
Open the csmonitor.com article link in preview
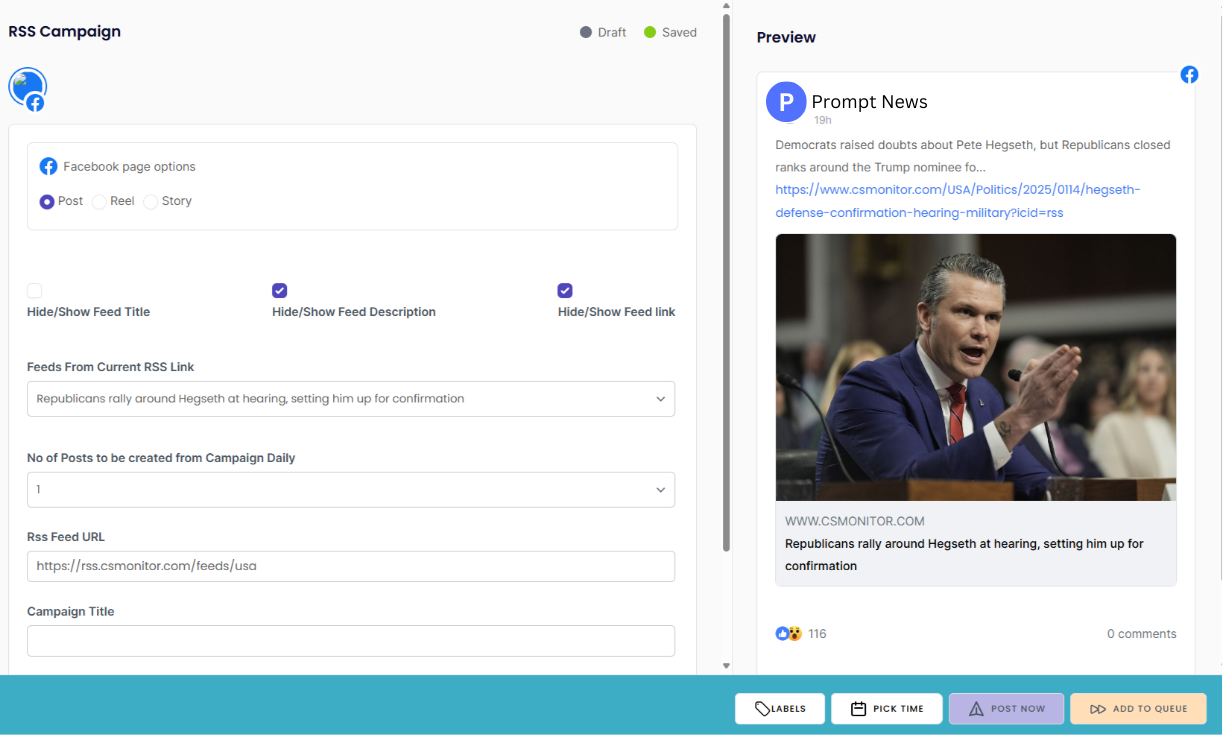tap(958, 201)
